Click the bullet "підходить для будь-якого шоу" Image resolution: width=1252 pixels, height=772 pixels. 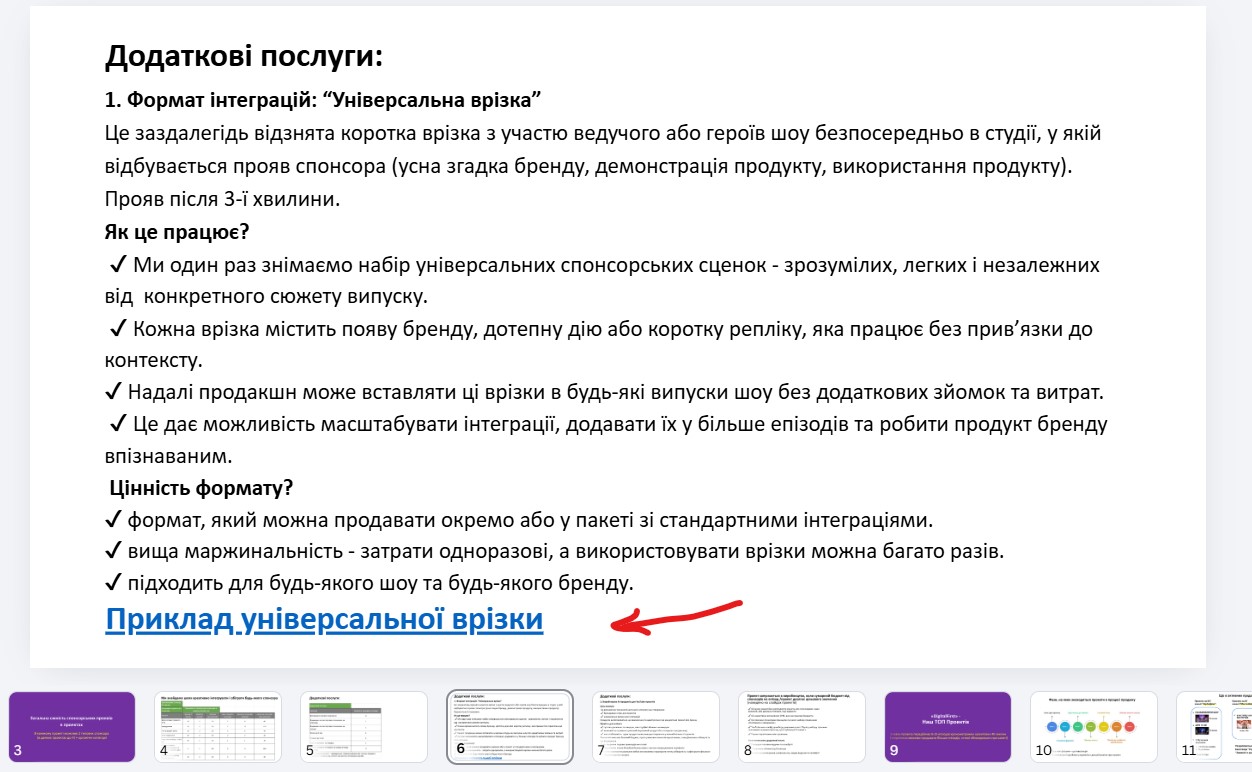[x=369, y=581]
